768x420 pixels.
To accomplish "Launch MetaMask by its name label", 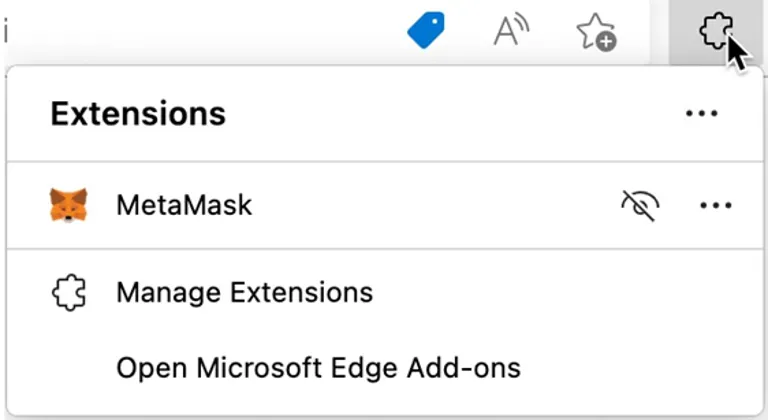I will click(x=184, y=205).
